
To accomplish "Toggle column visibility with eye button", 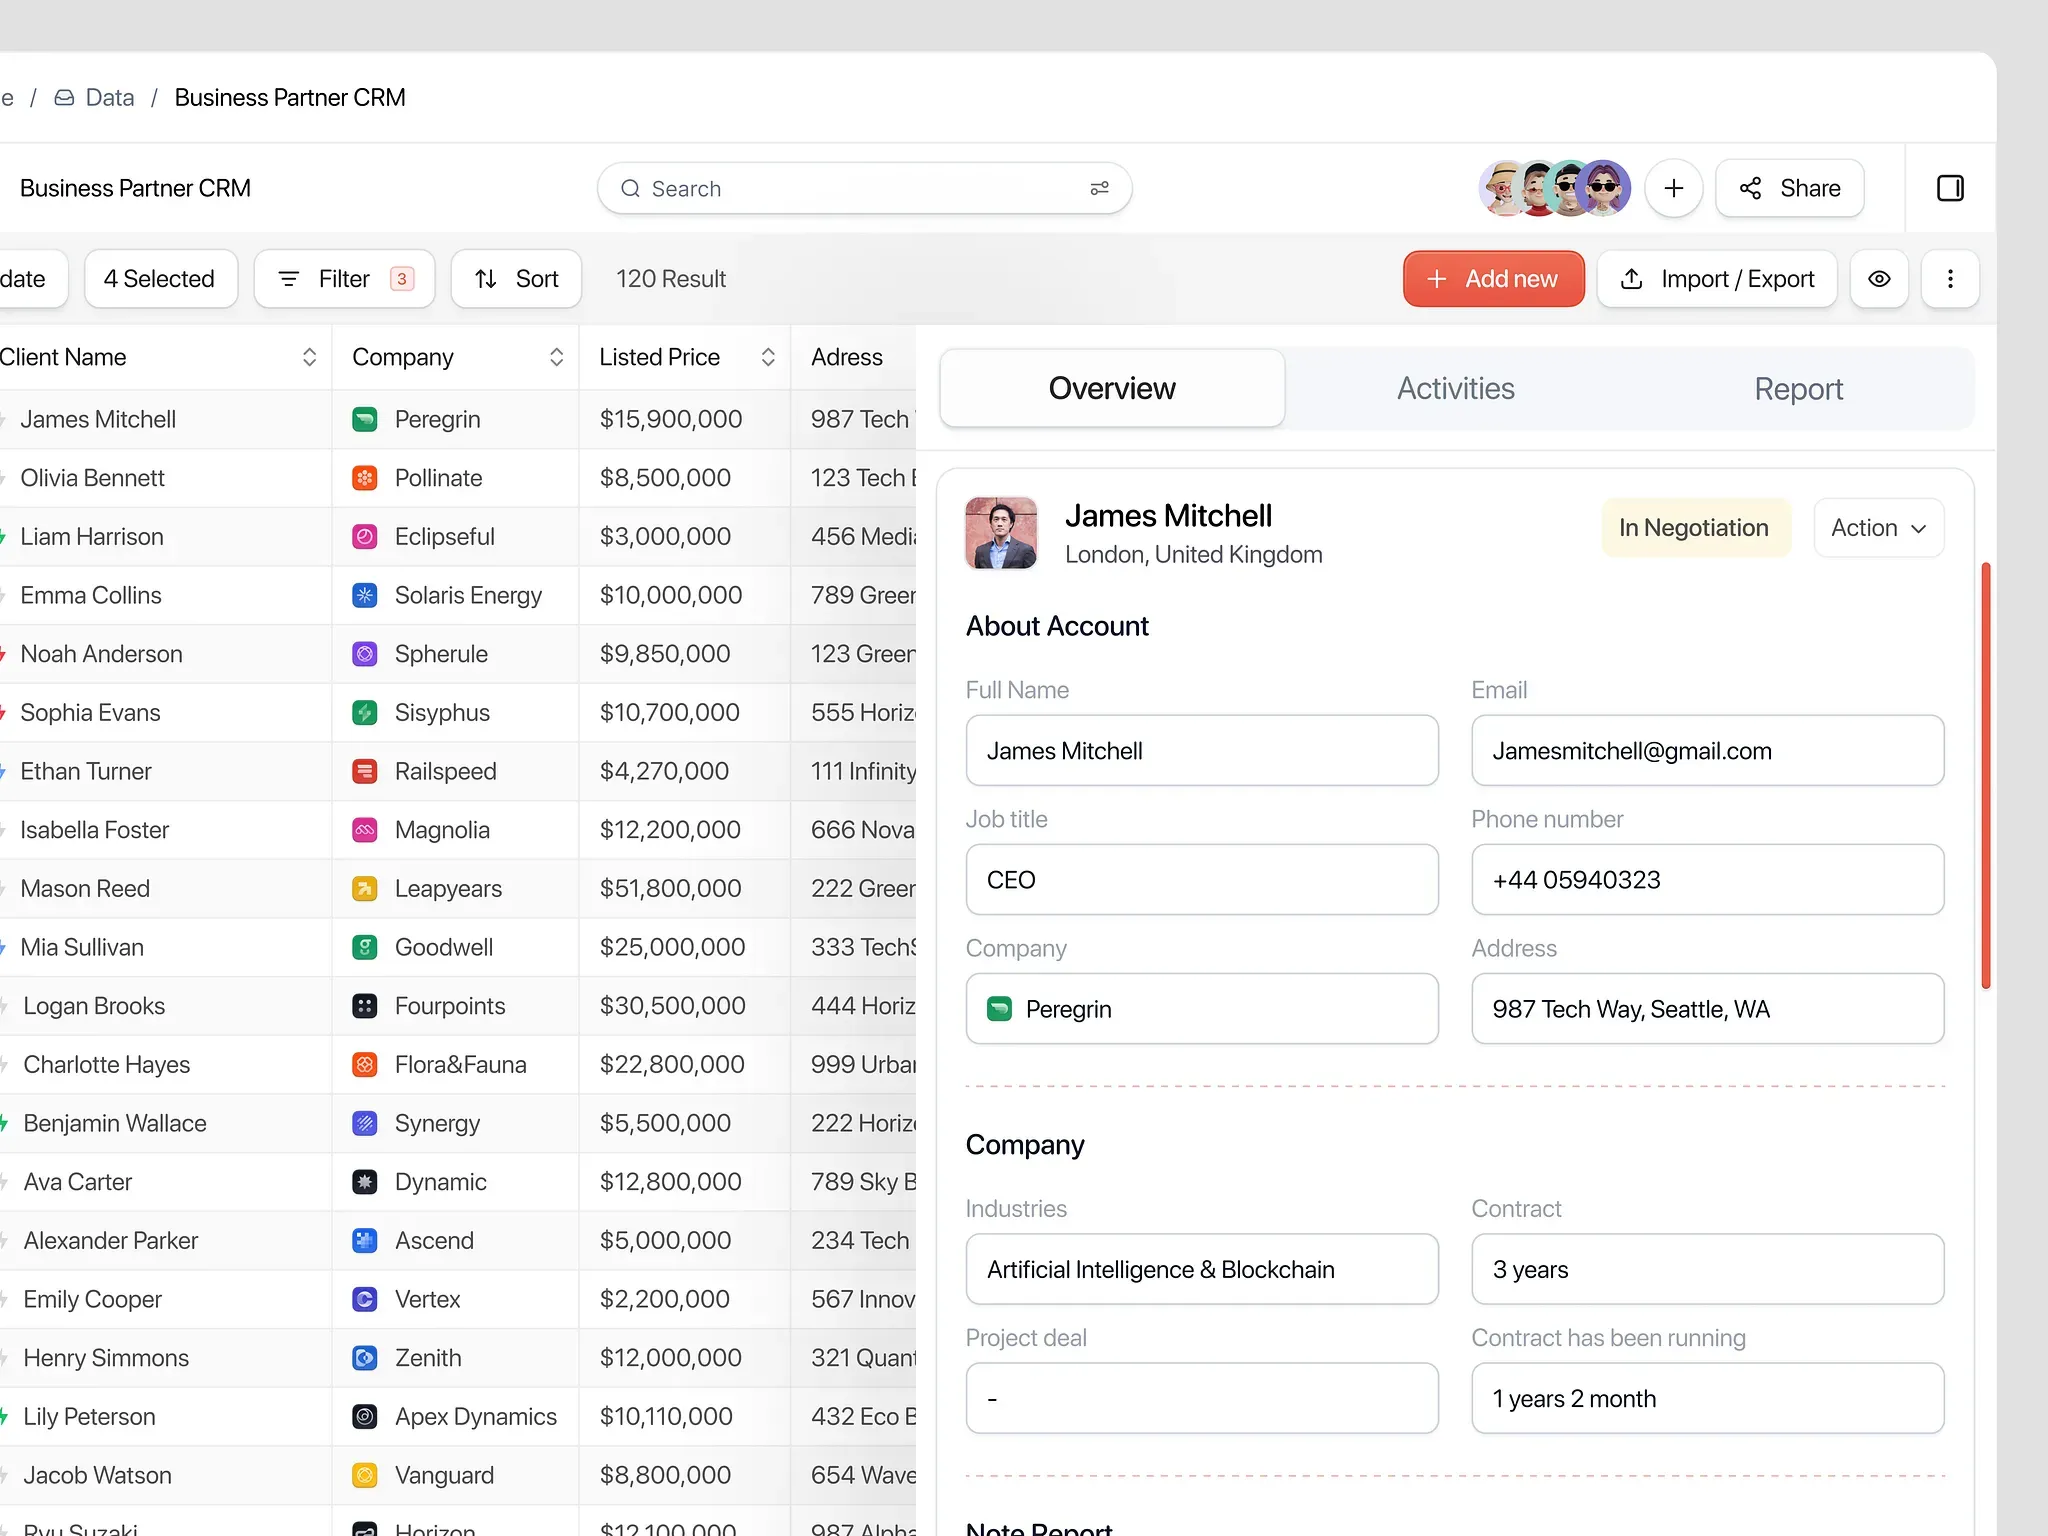I will (1879, 279).
